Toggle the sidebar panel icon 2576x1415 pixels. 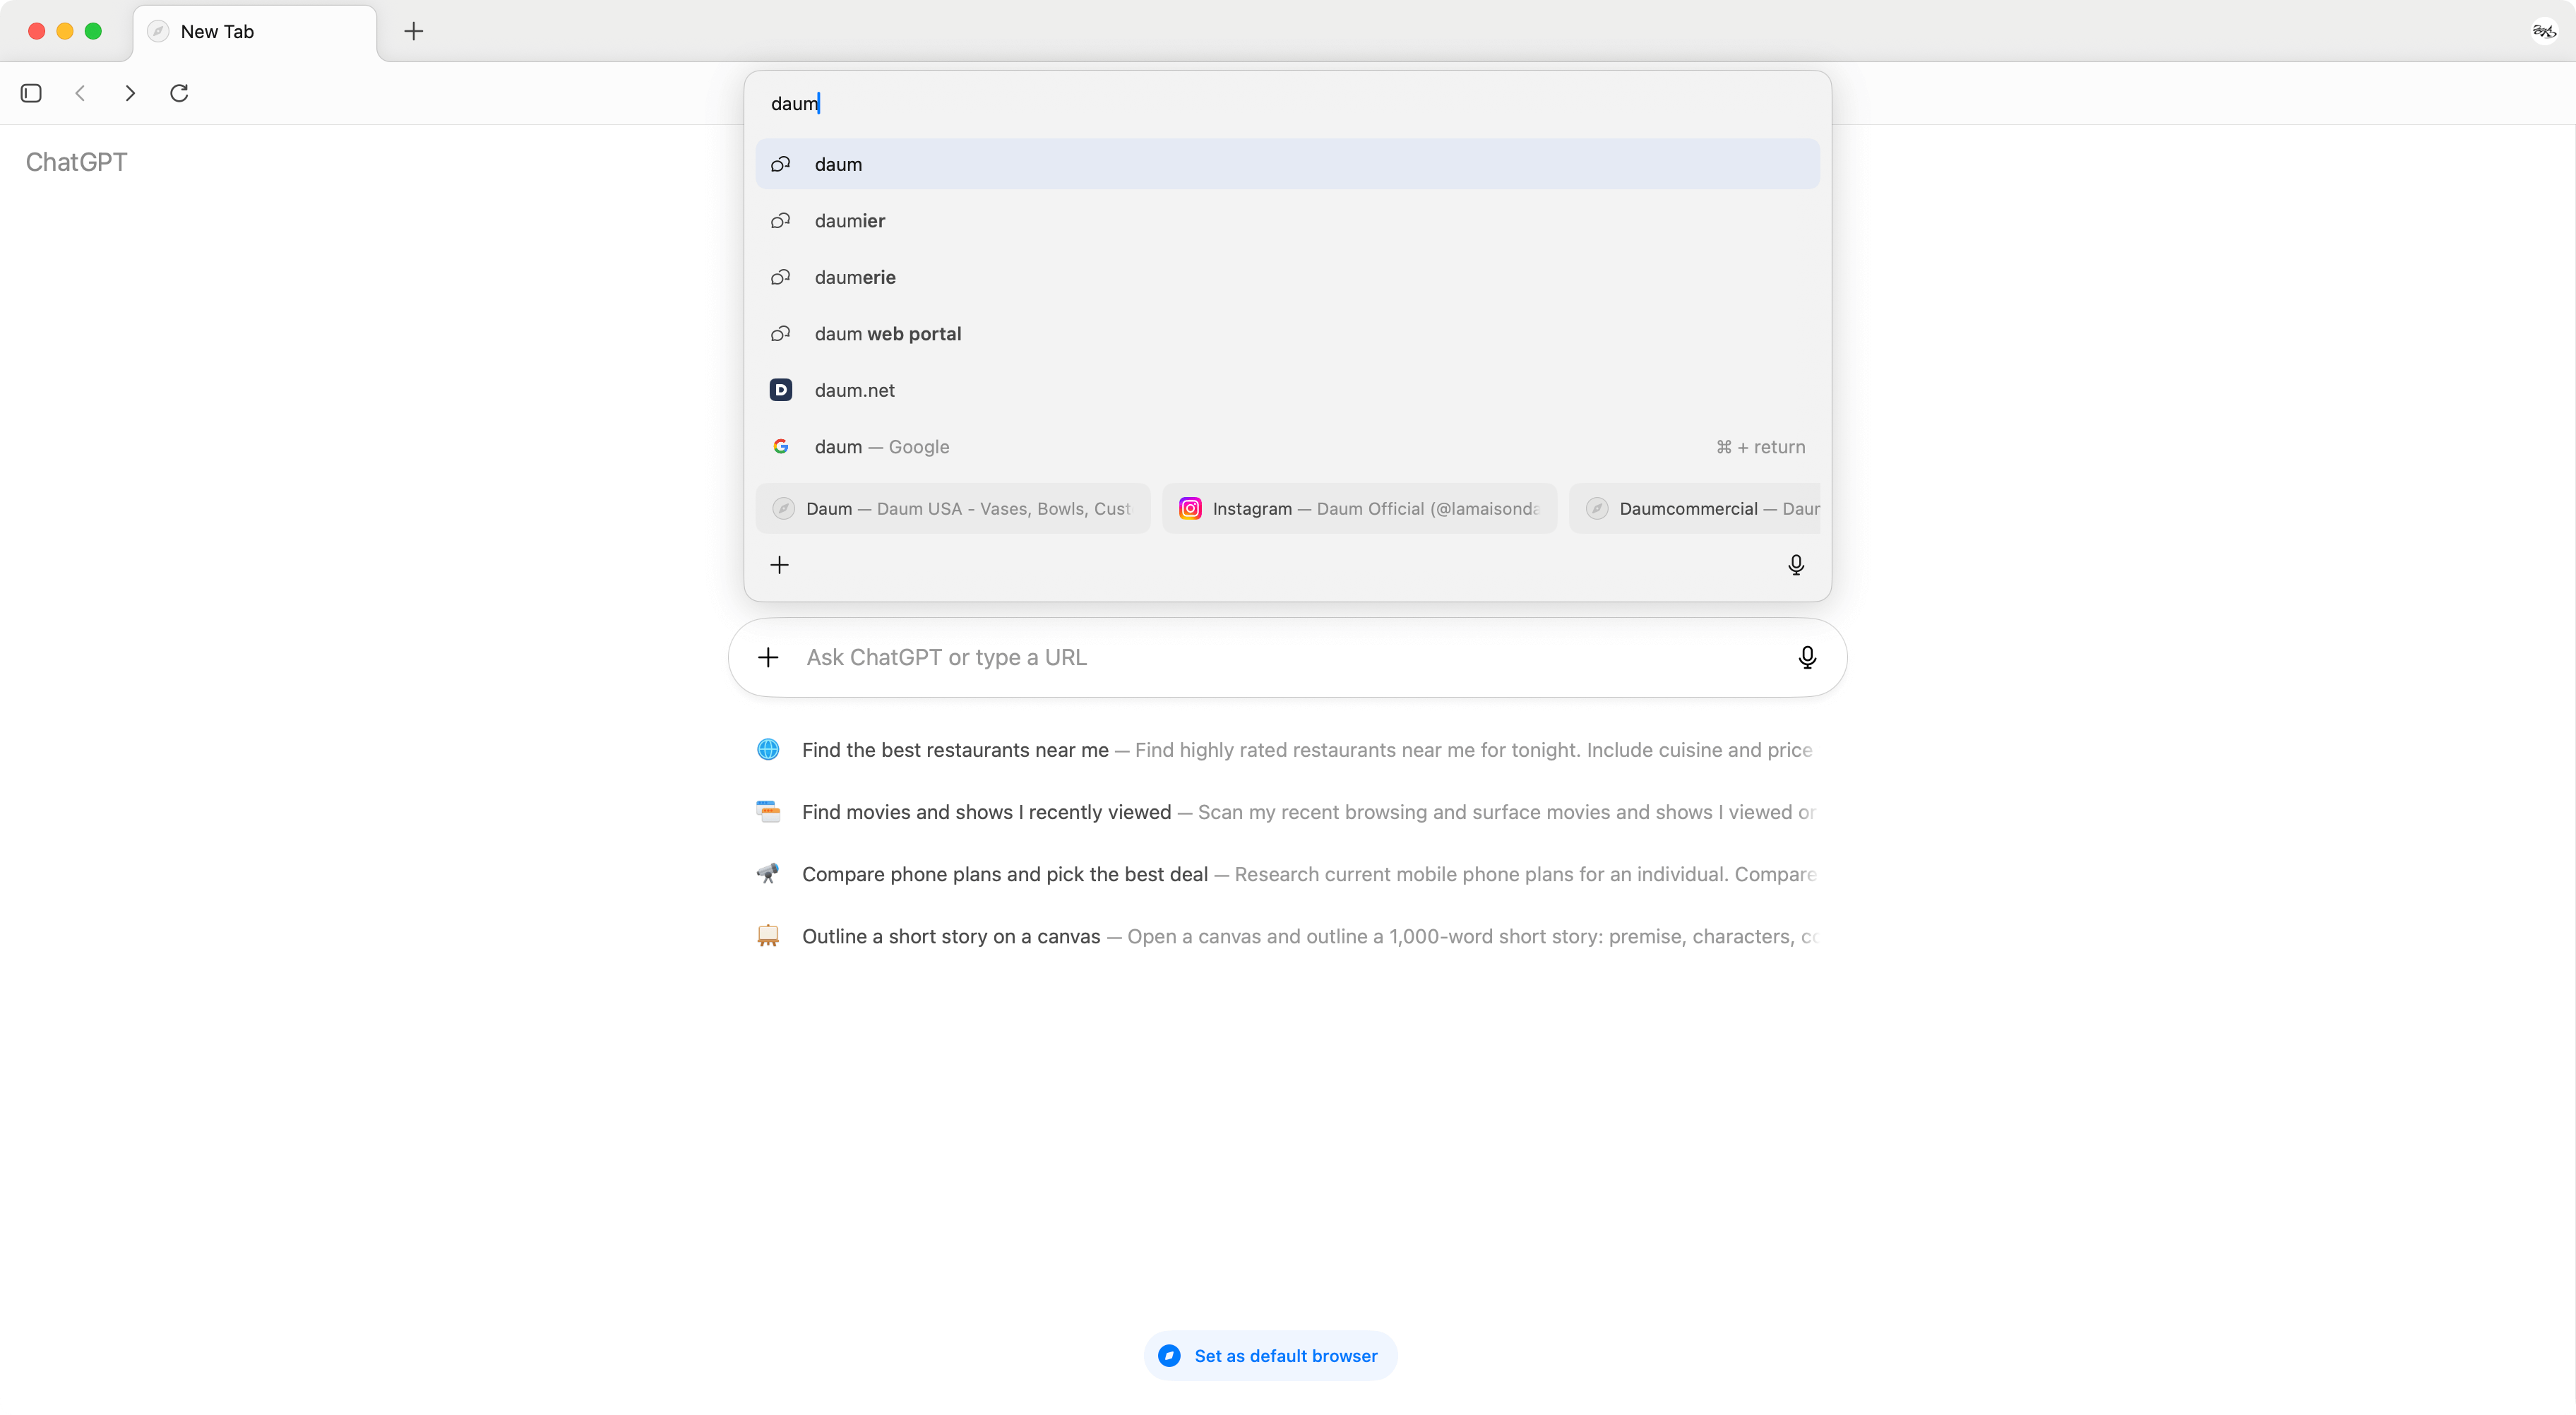(31, 93)
